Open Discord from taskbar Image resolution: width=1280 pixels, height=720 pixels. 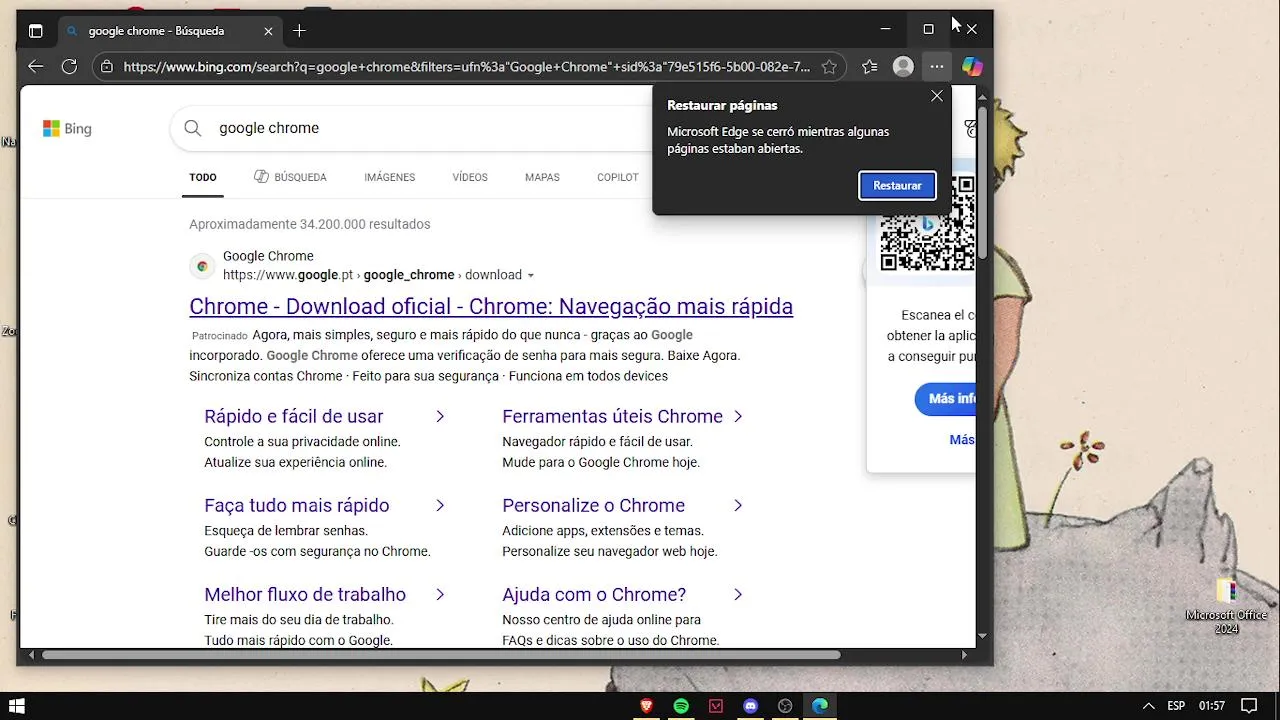[751, 706]
